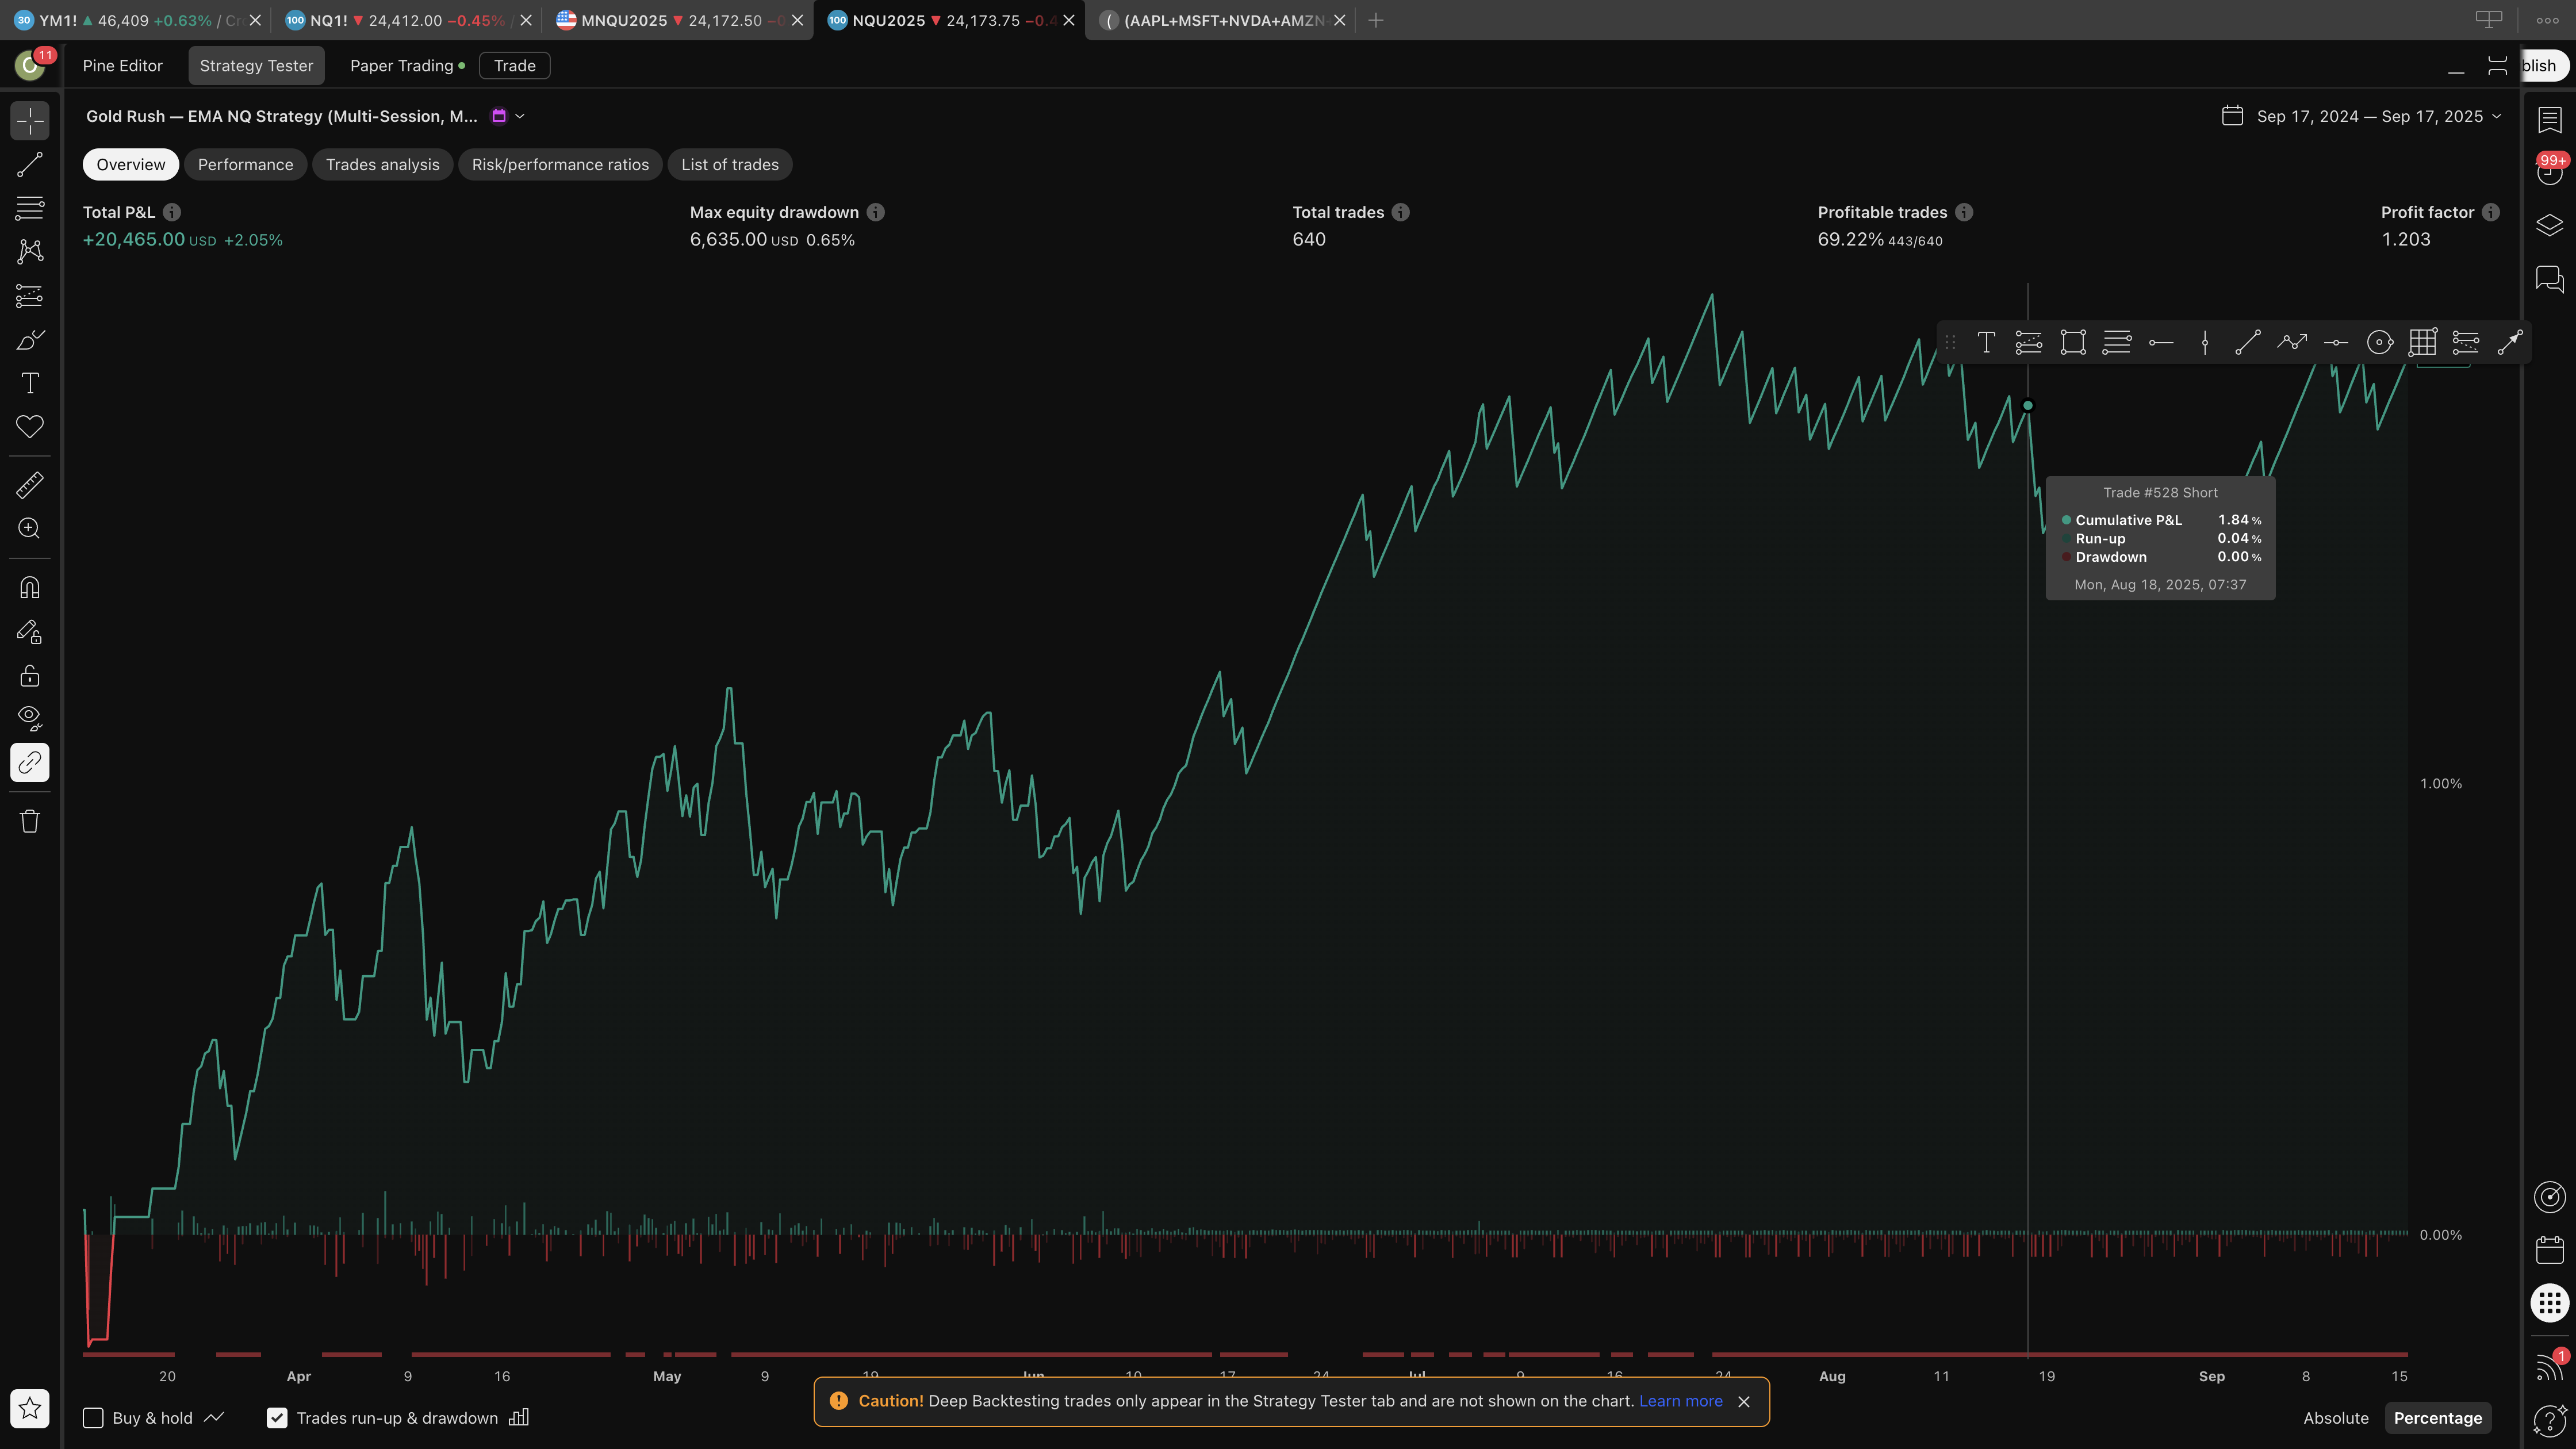This screenshot has height=1449, width=2576.
Task: Toggle hide all drawings eye icon
Action: coord(30,718)
